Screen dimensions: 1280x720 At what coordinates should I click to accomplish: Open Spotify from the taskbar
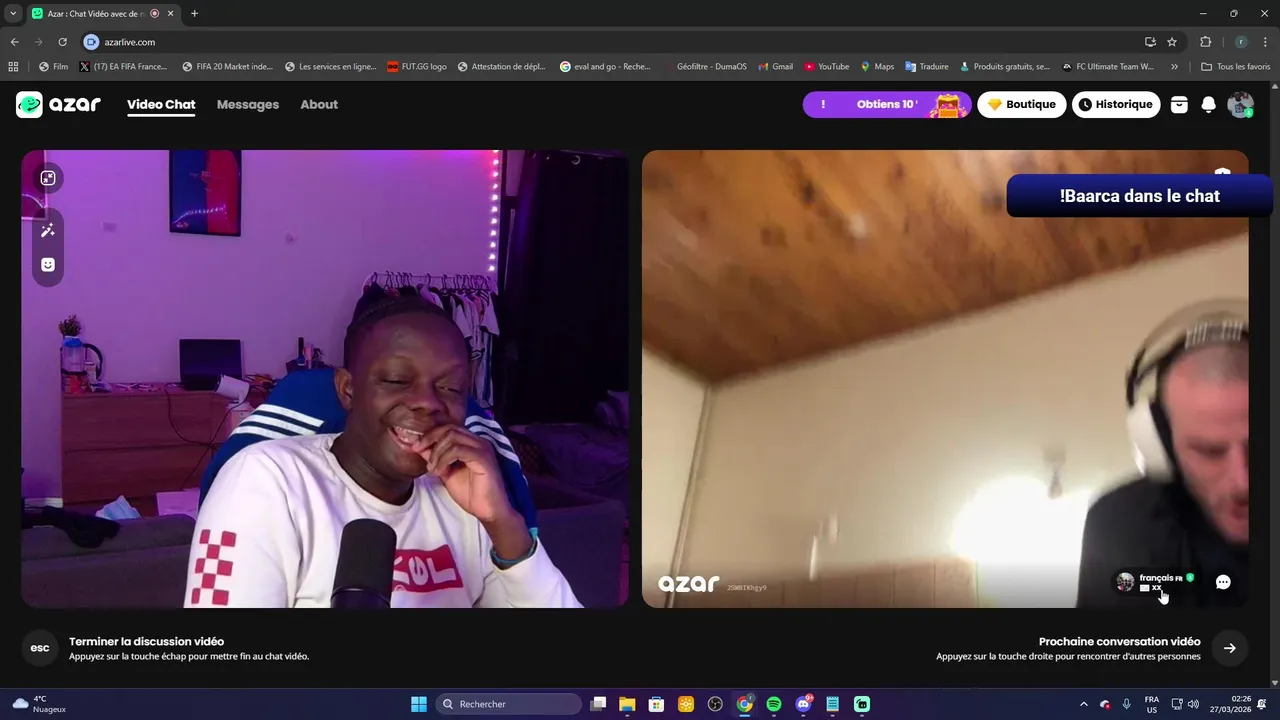[x=774, y=704]
